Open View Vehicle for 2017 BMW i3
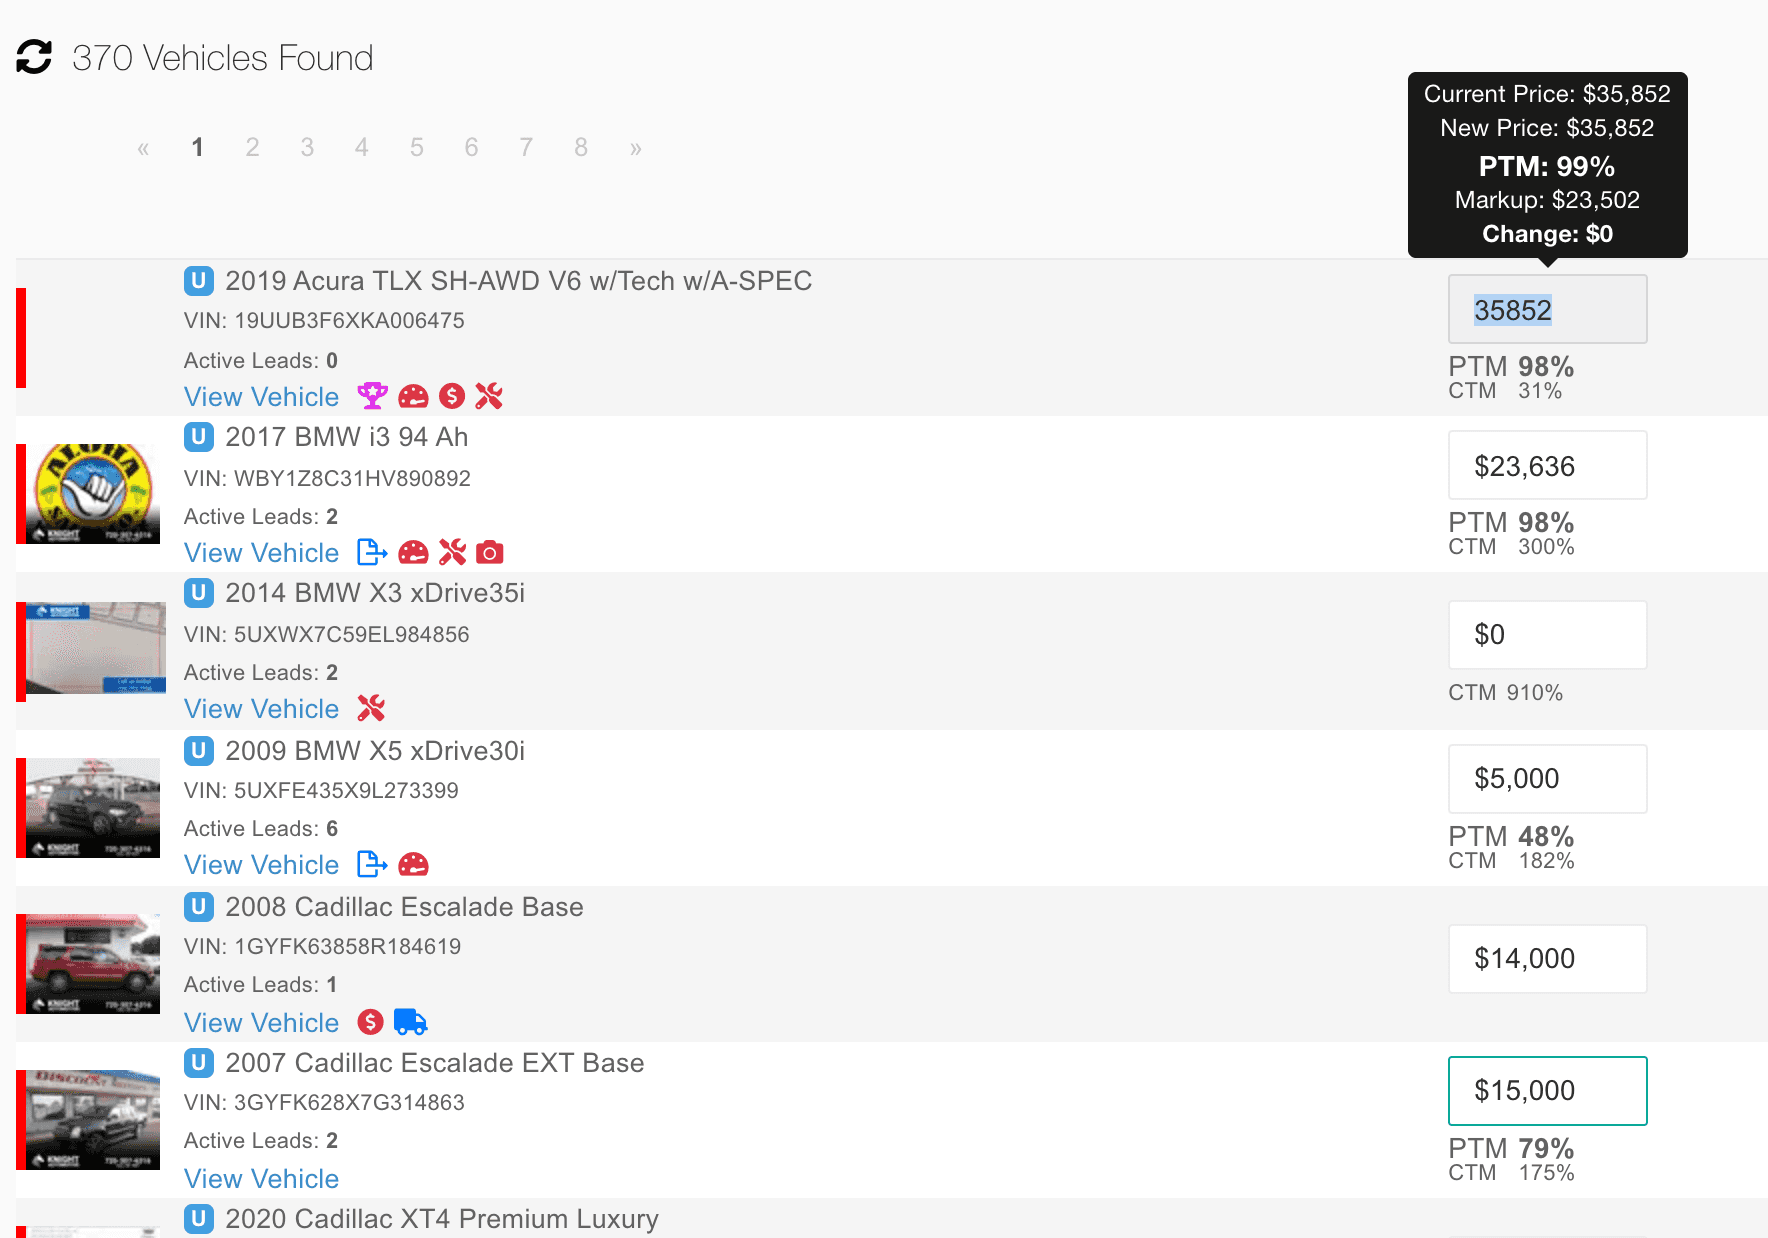The width and height of the screenshot is (1768, 1238). pyautogui.click(x=261, y=553)
